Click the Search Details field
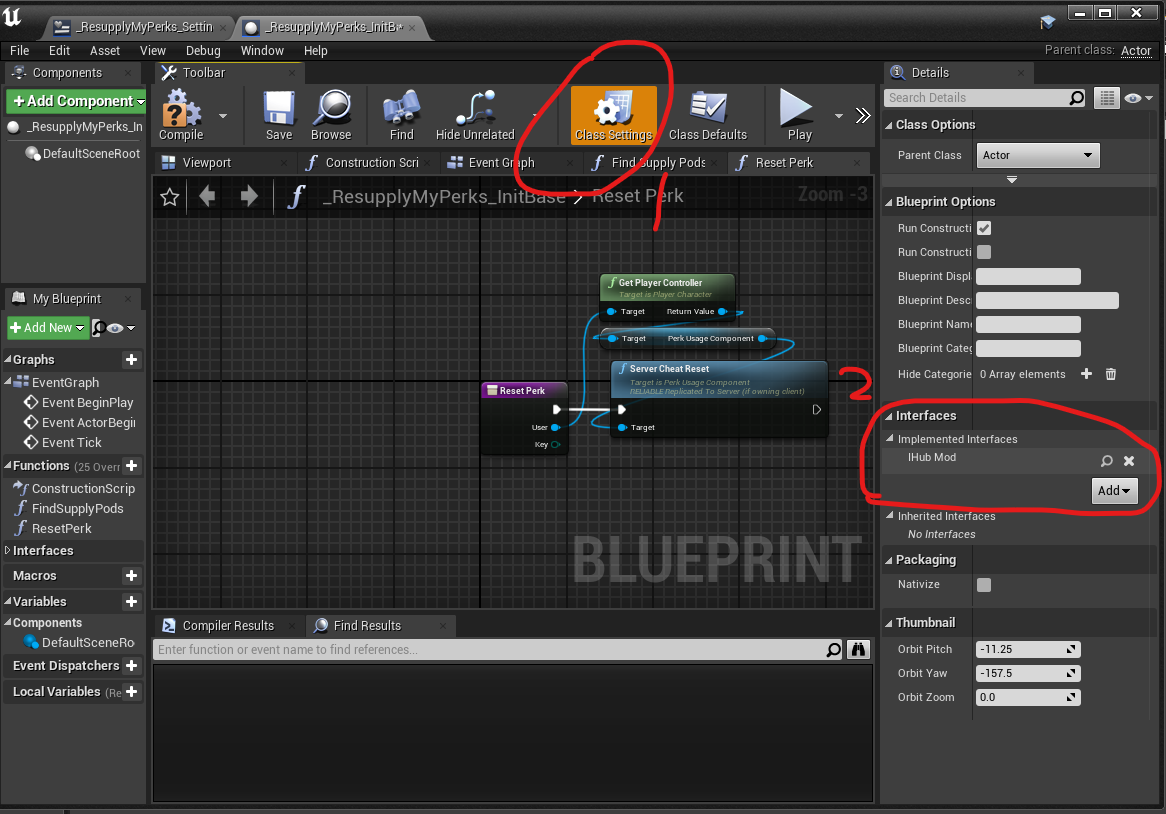Screen dimensions: 1166x814 (x=985, y=98)
